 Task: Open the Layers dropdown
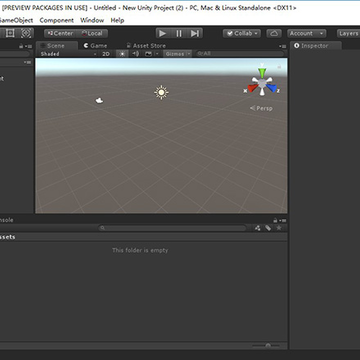(349, 33)
